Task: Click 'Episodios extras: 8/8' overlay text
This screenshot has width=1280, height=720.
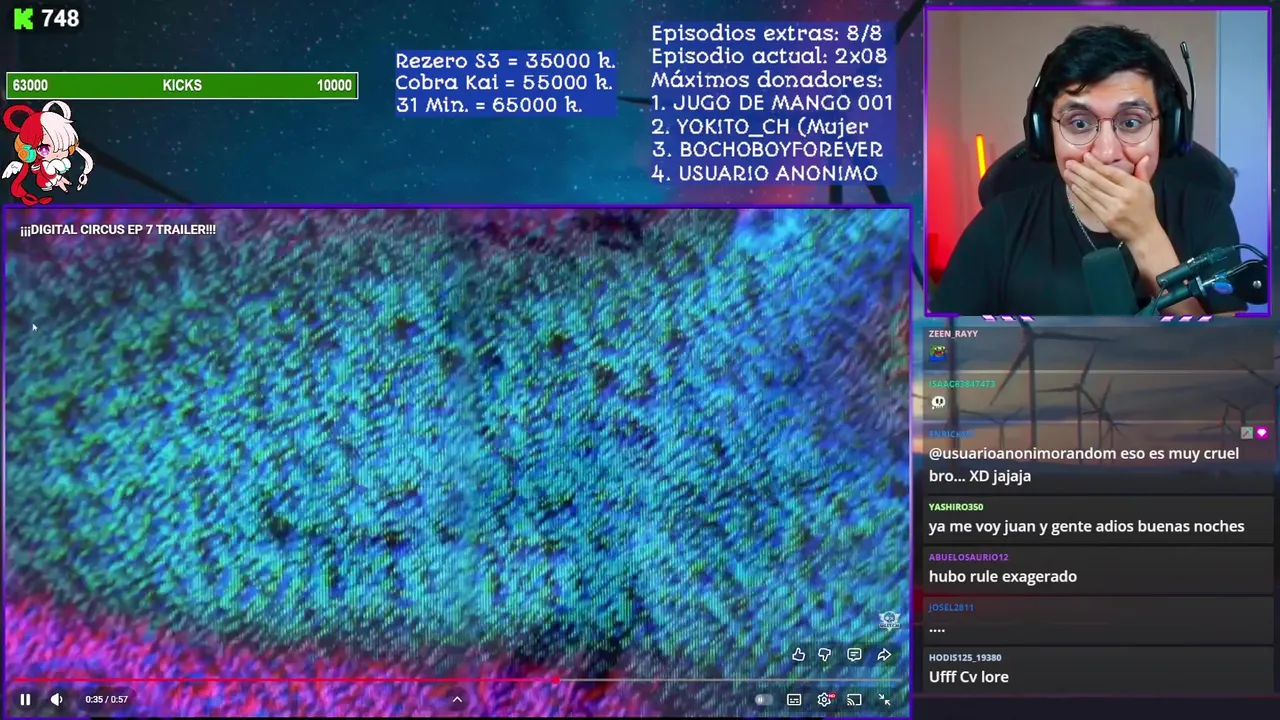Action: pyautogui.click(x=767, y=33)
